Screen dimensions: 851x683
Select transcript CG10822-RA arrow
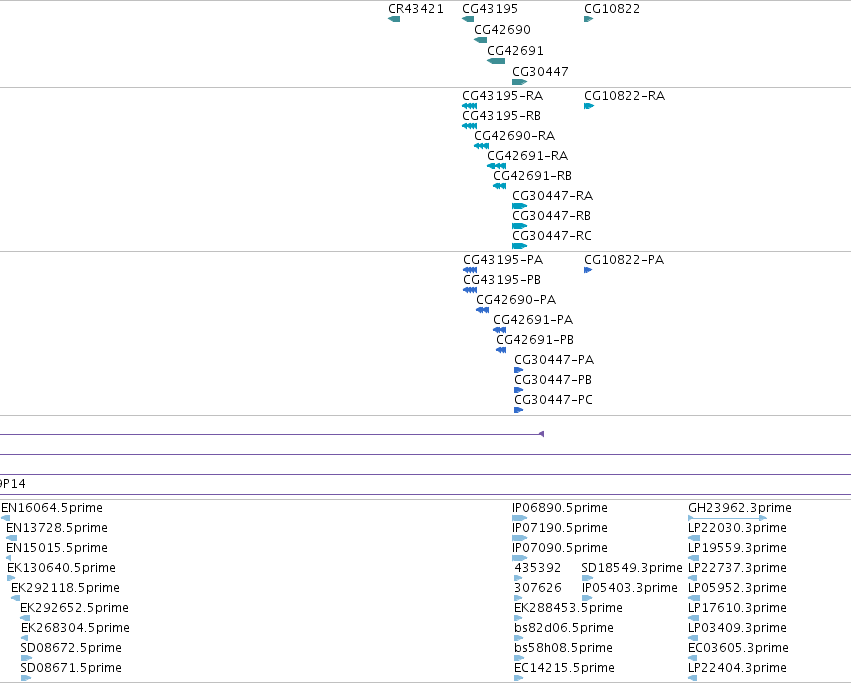point(589,106)
